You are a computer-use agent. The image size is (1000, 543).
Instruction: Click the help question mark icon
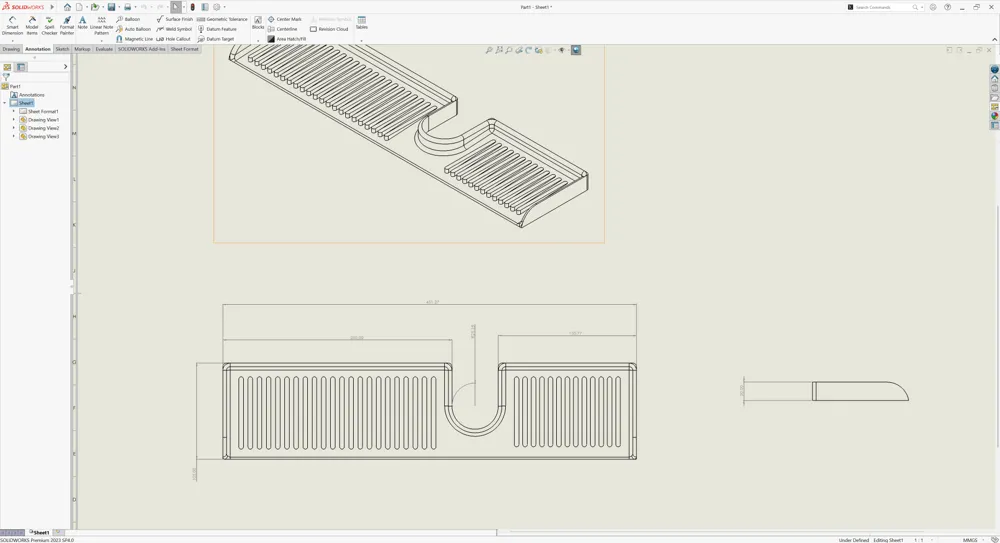click(x=947, y=7)
